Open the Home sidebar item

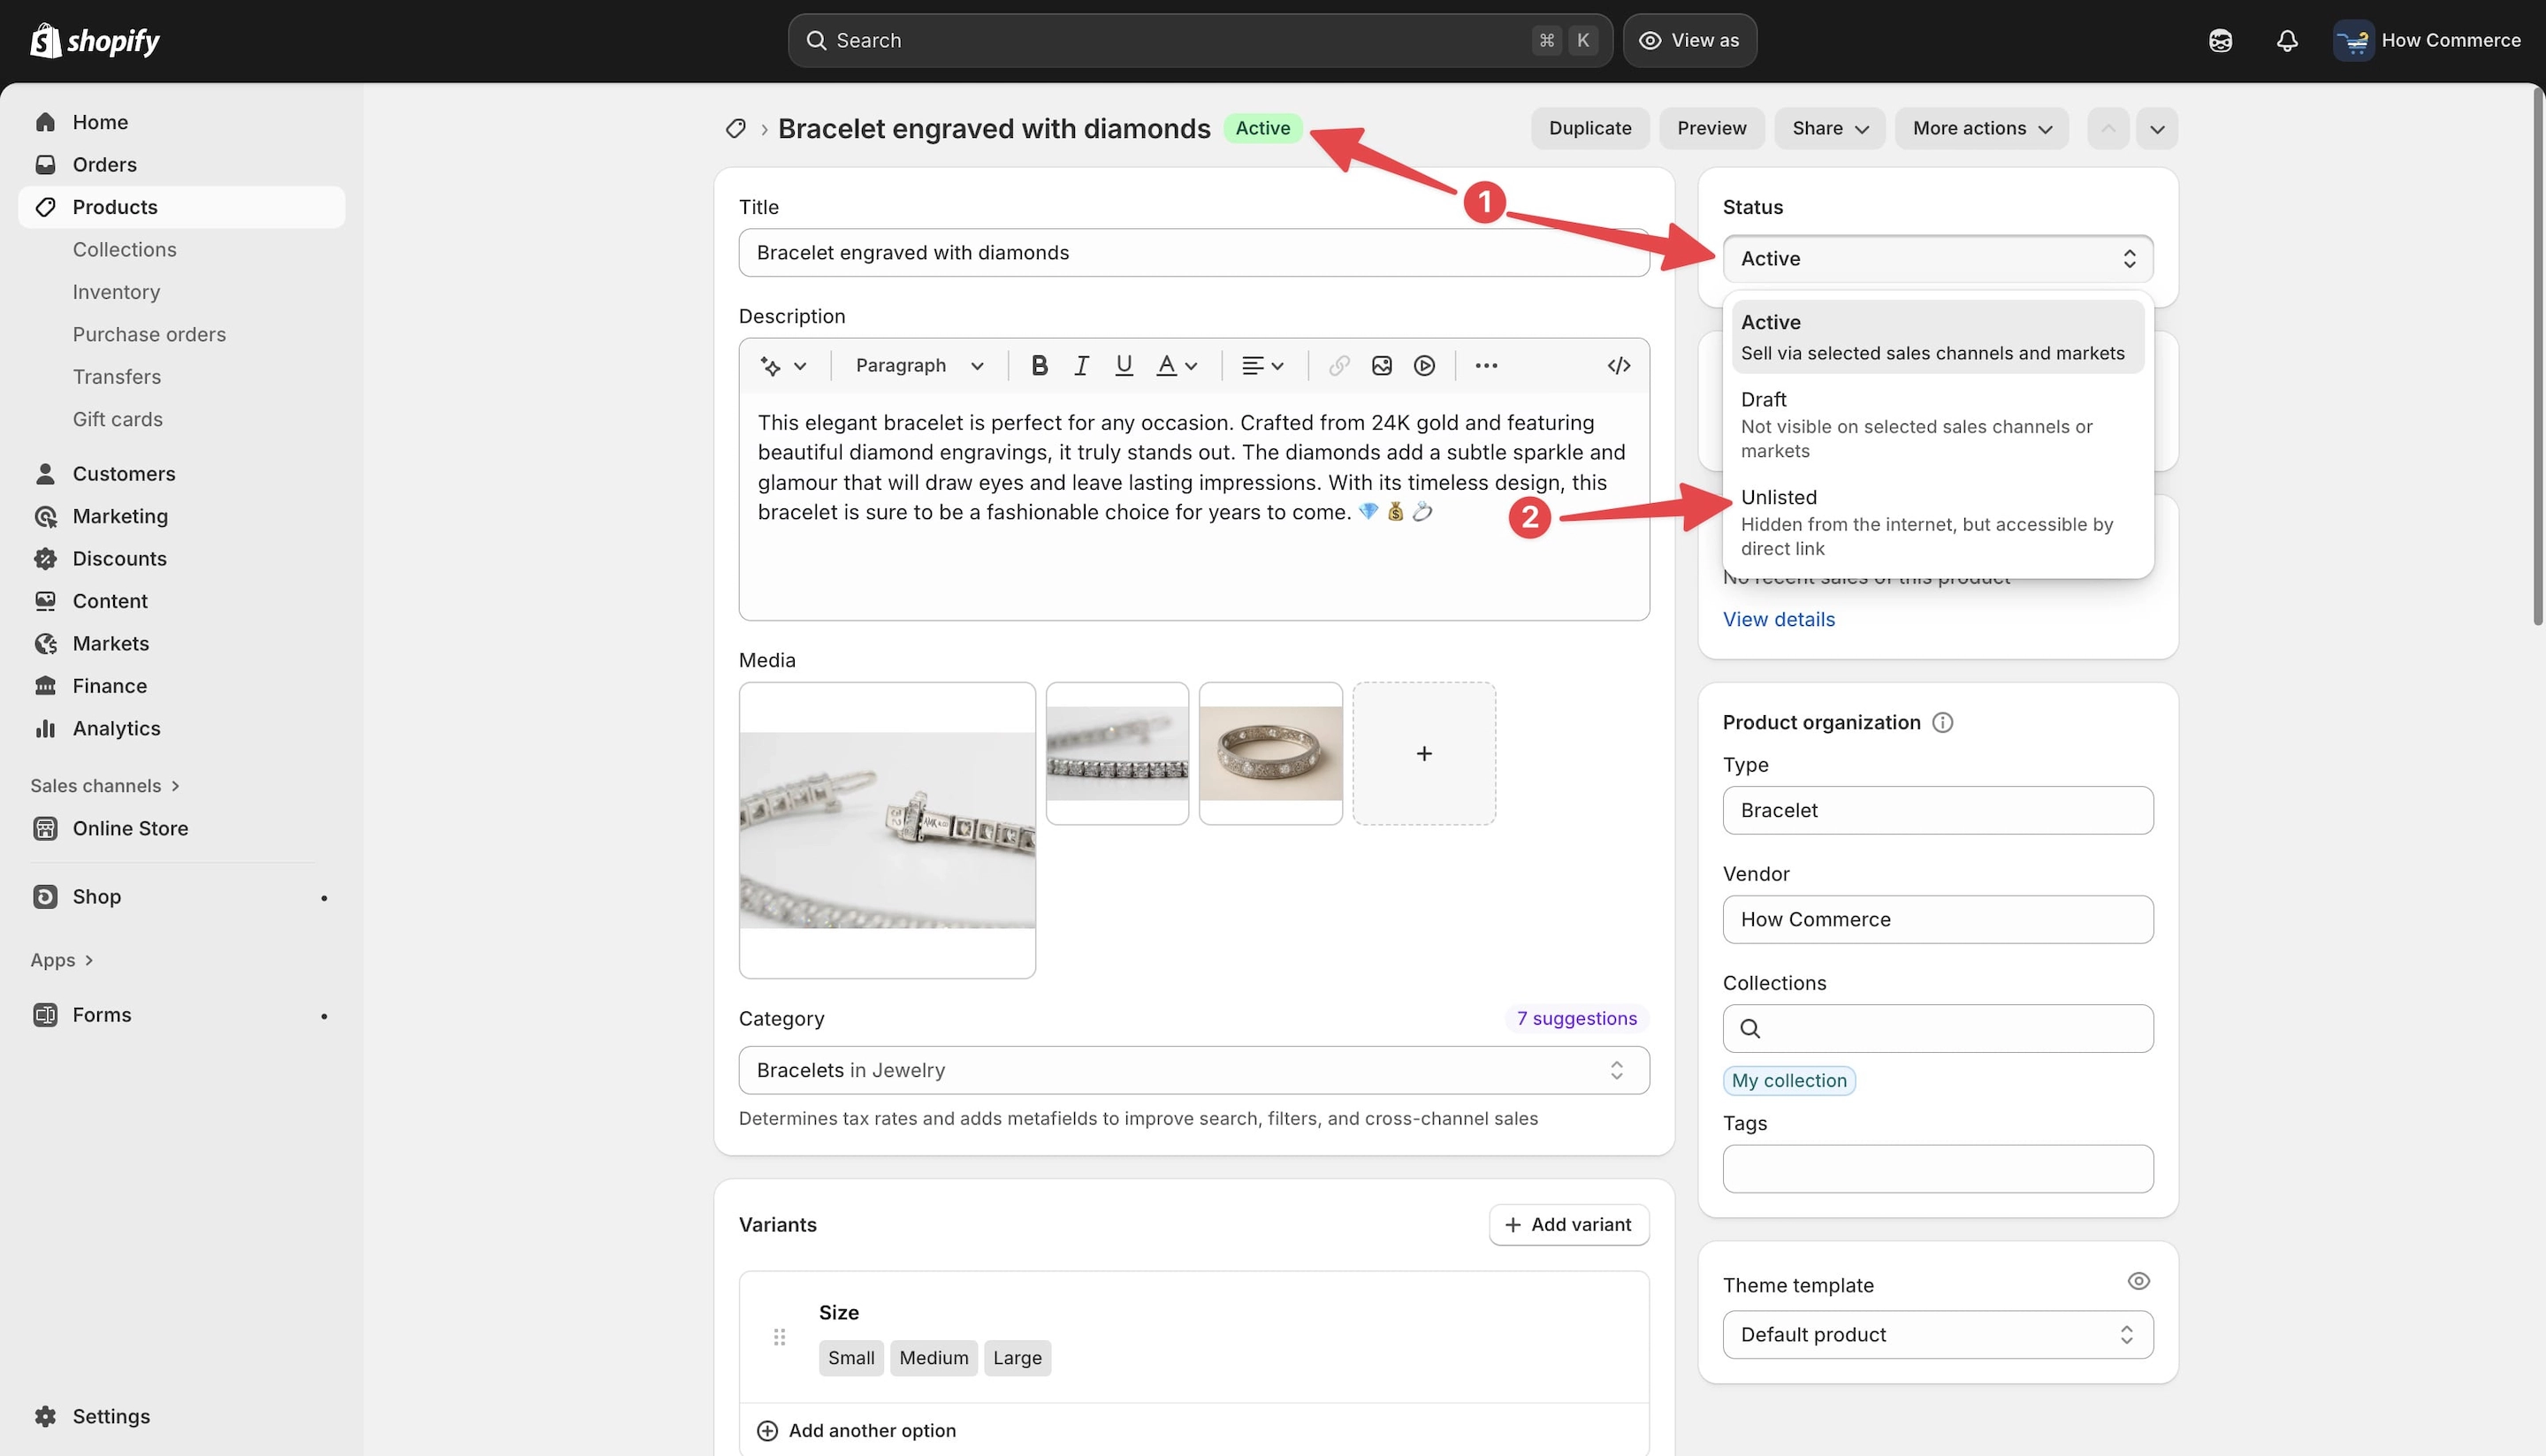[182, 122]
